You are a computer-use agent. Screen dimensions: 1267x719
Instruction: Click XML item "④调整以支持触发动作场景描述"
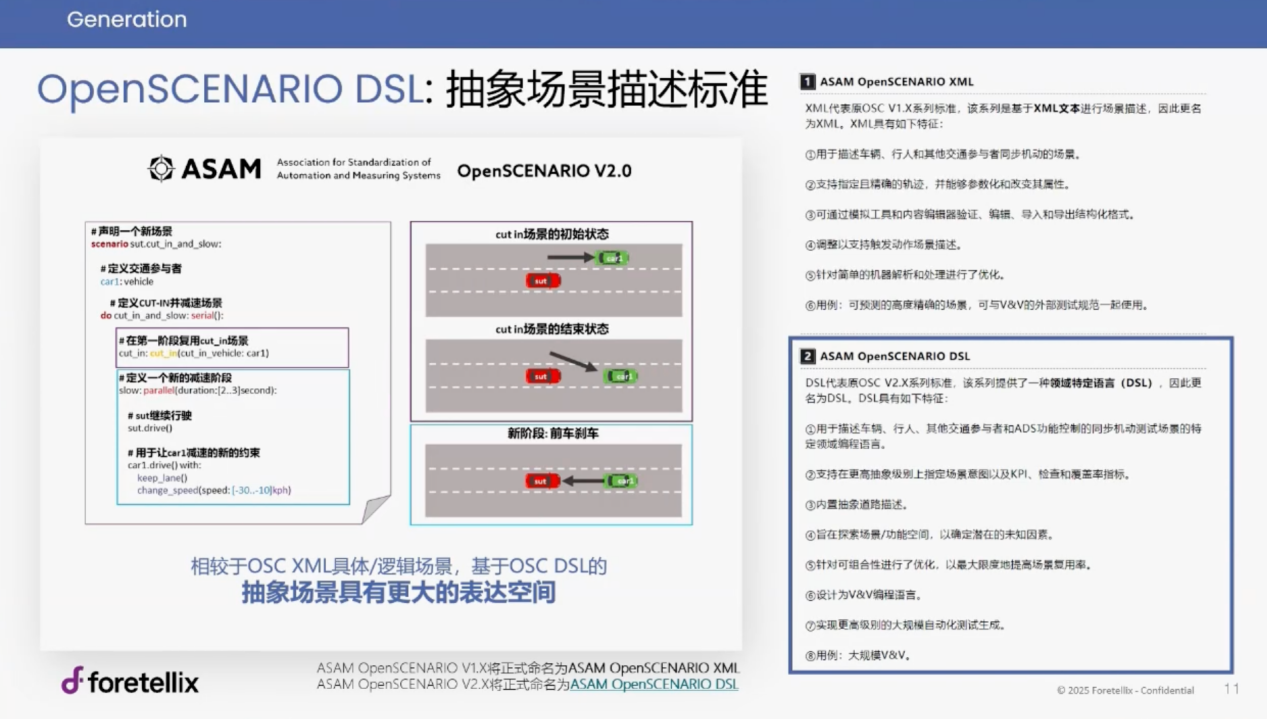pyautogui.click(x=883, y=245)
